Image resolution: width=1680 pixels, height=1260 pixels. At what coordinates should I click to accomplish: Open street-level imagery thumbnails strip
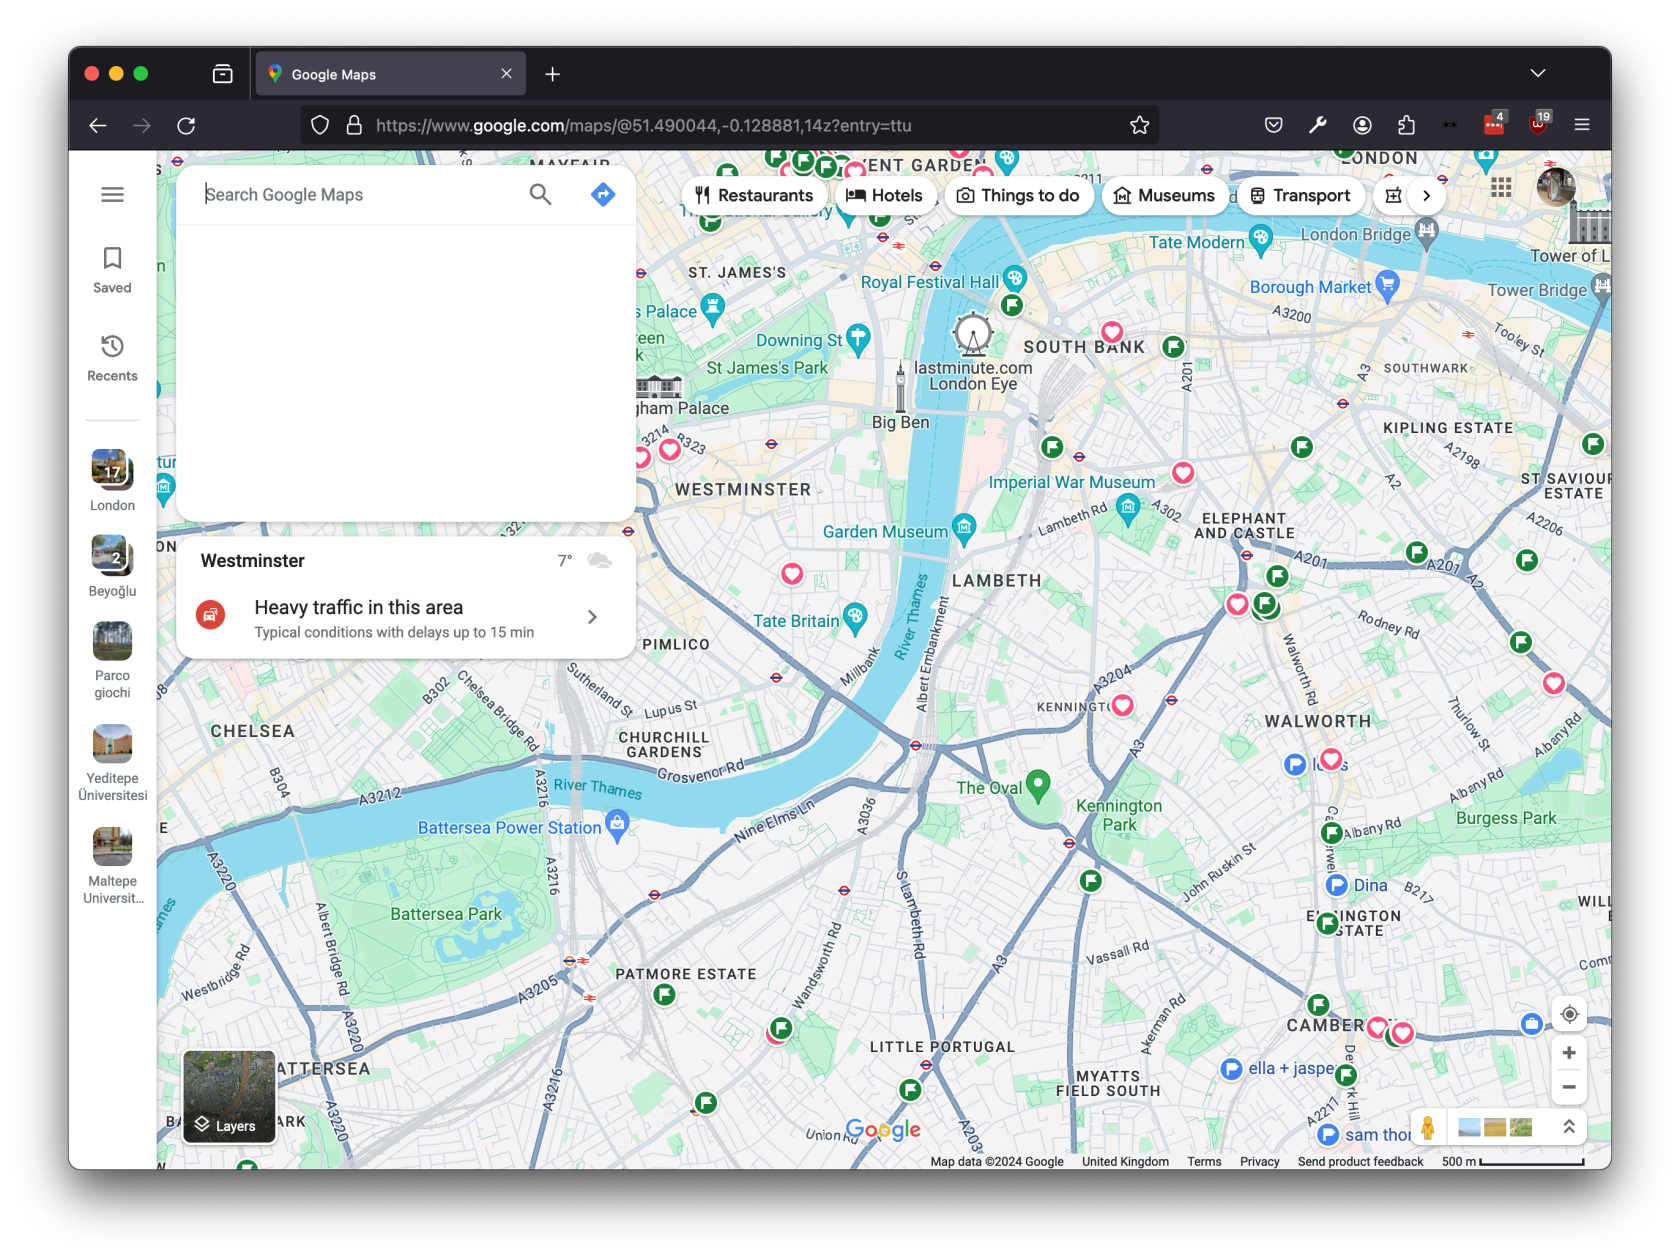click(x=1495, y=1128)
